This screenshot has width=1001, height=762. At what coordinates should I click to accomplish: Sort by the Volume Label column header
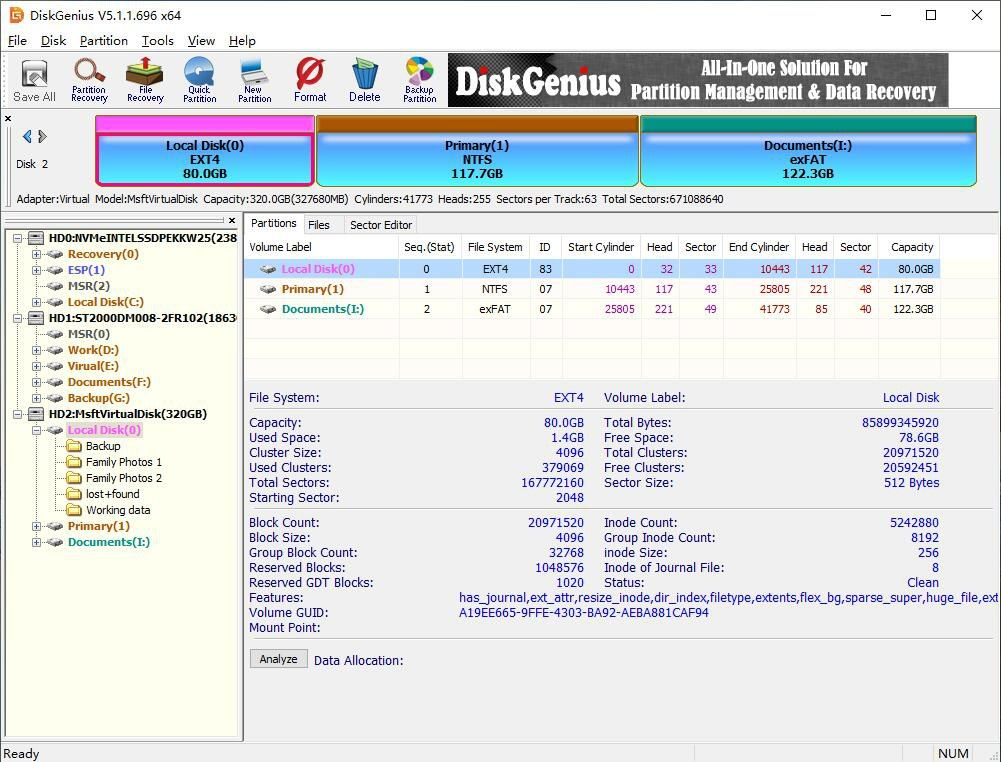321,247
